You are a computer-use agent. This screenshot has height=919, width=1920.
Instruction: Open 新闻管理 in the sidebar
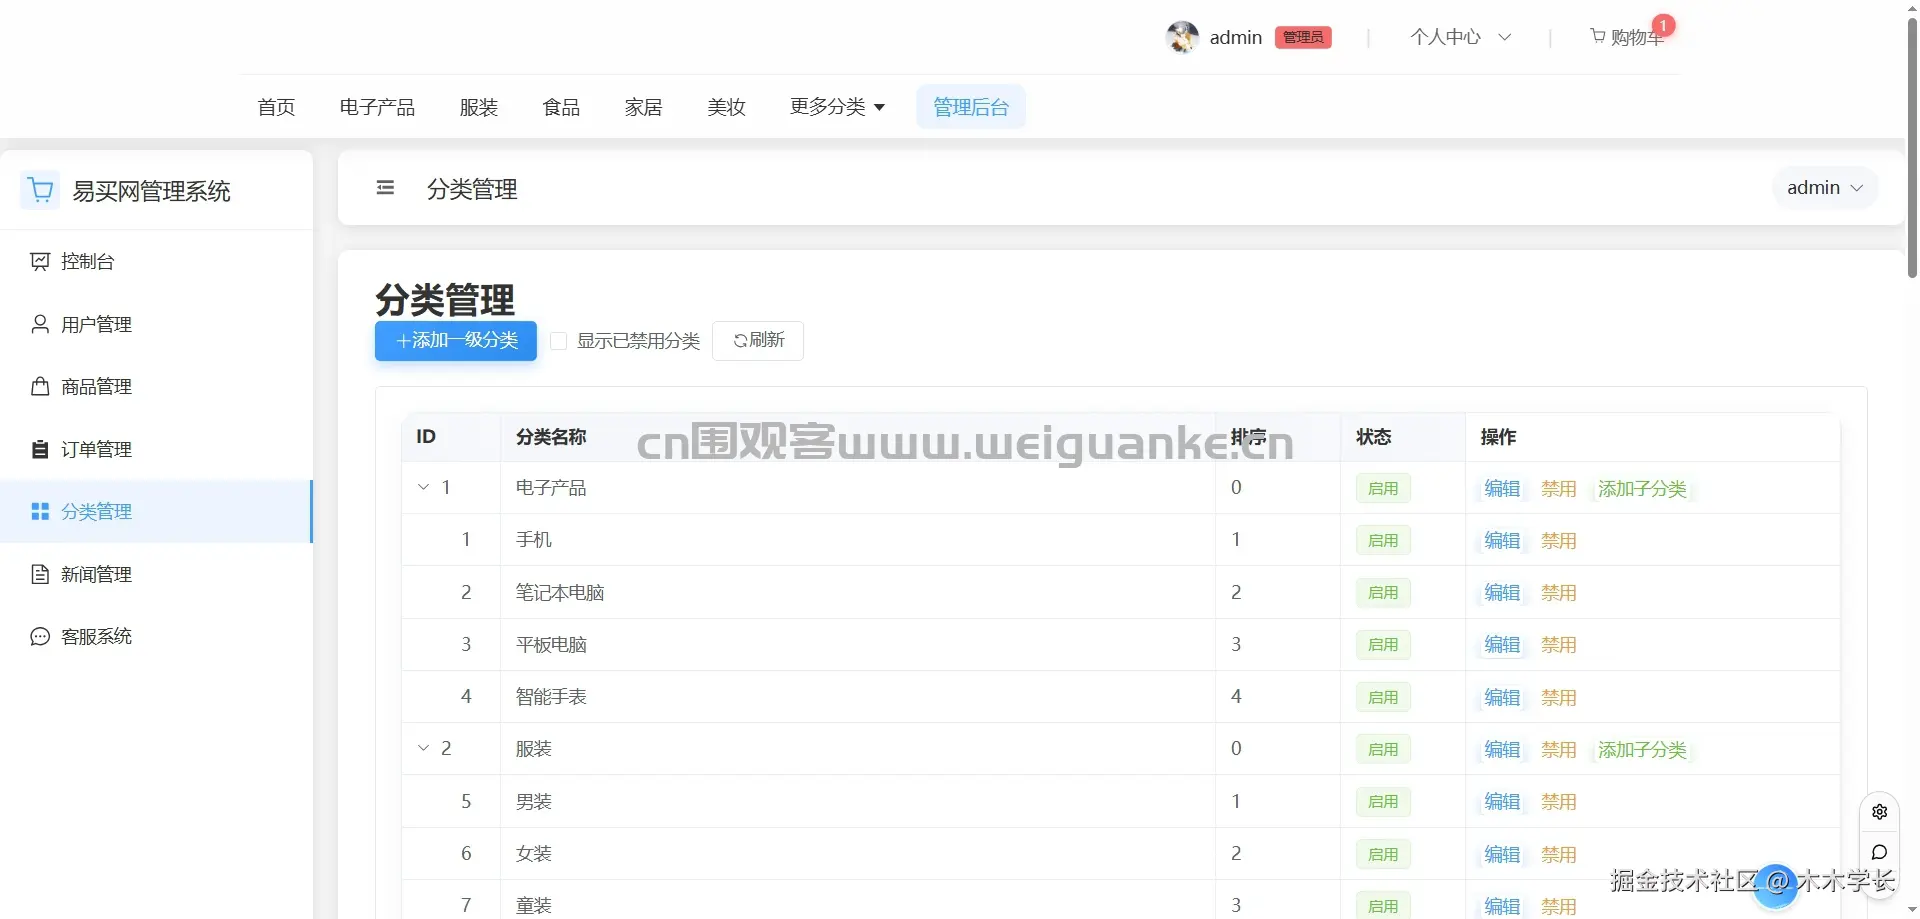[x=156, y=574]
